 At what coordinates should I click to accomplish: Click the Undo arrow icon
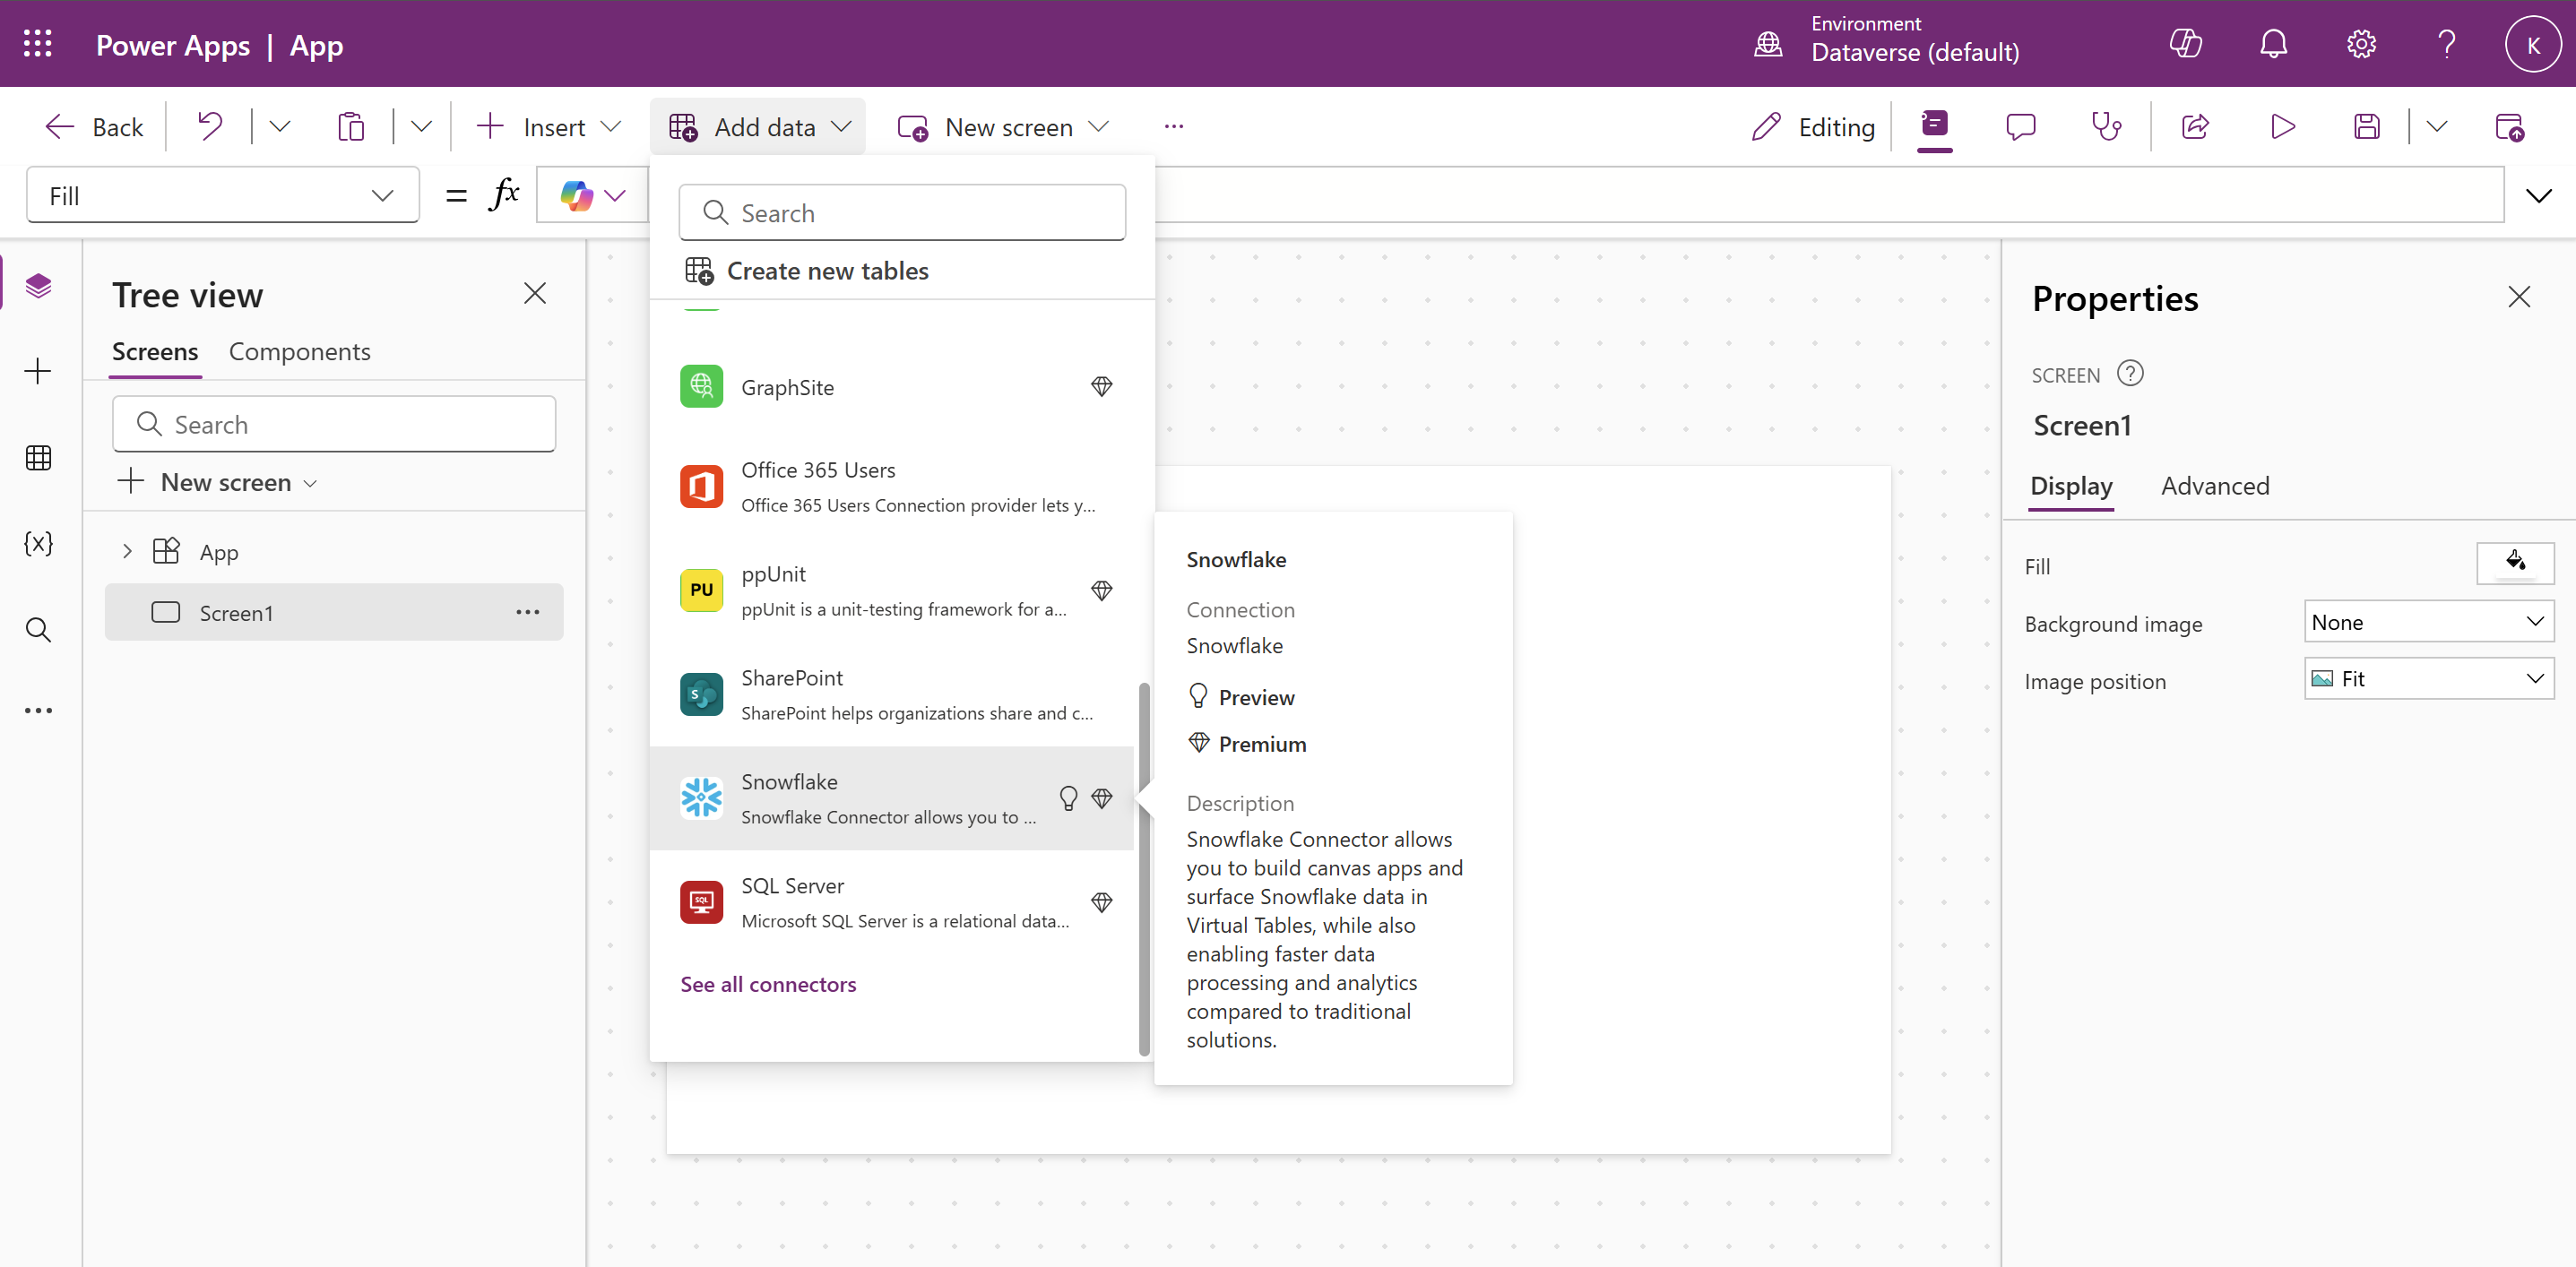click(x=209, y=127)
